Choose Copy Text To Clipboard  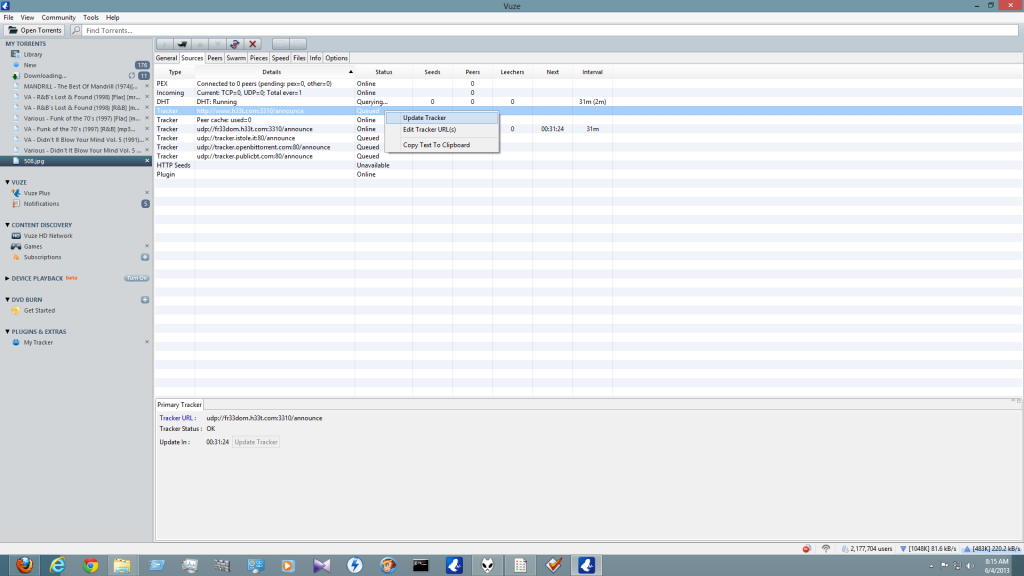[x=441, y=145]
